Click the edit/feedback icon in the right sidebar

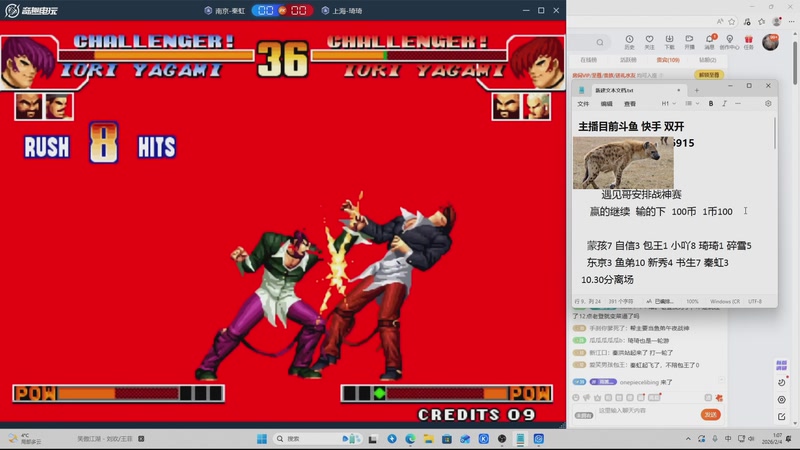pyautogui.click(x=782, y=417)
